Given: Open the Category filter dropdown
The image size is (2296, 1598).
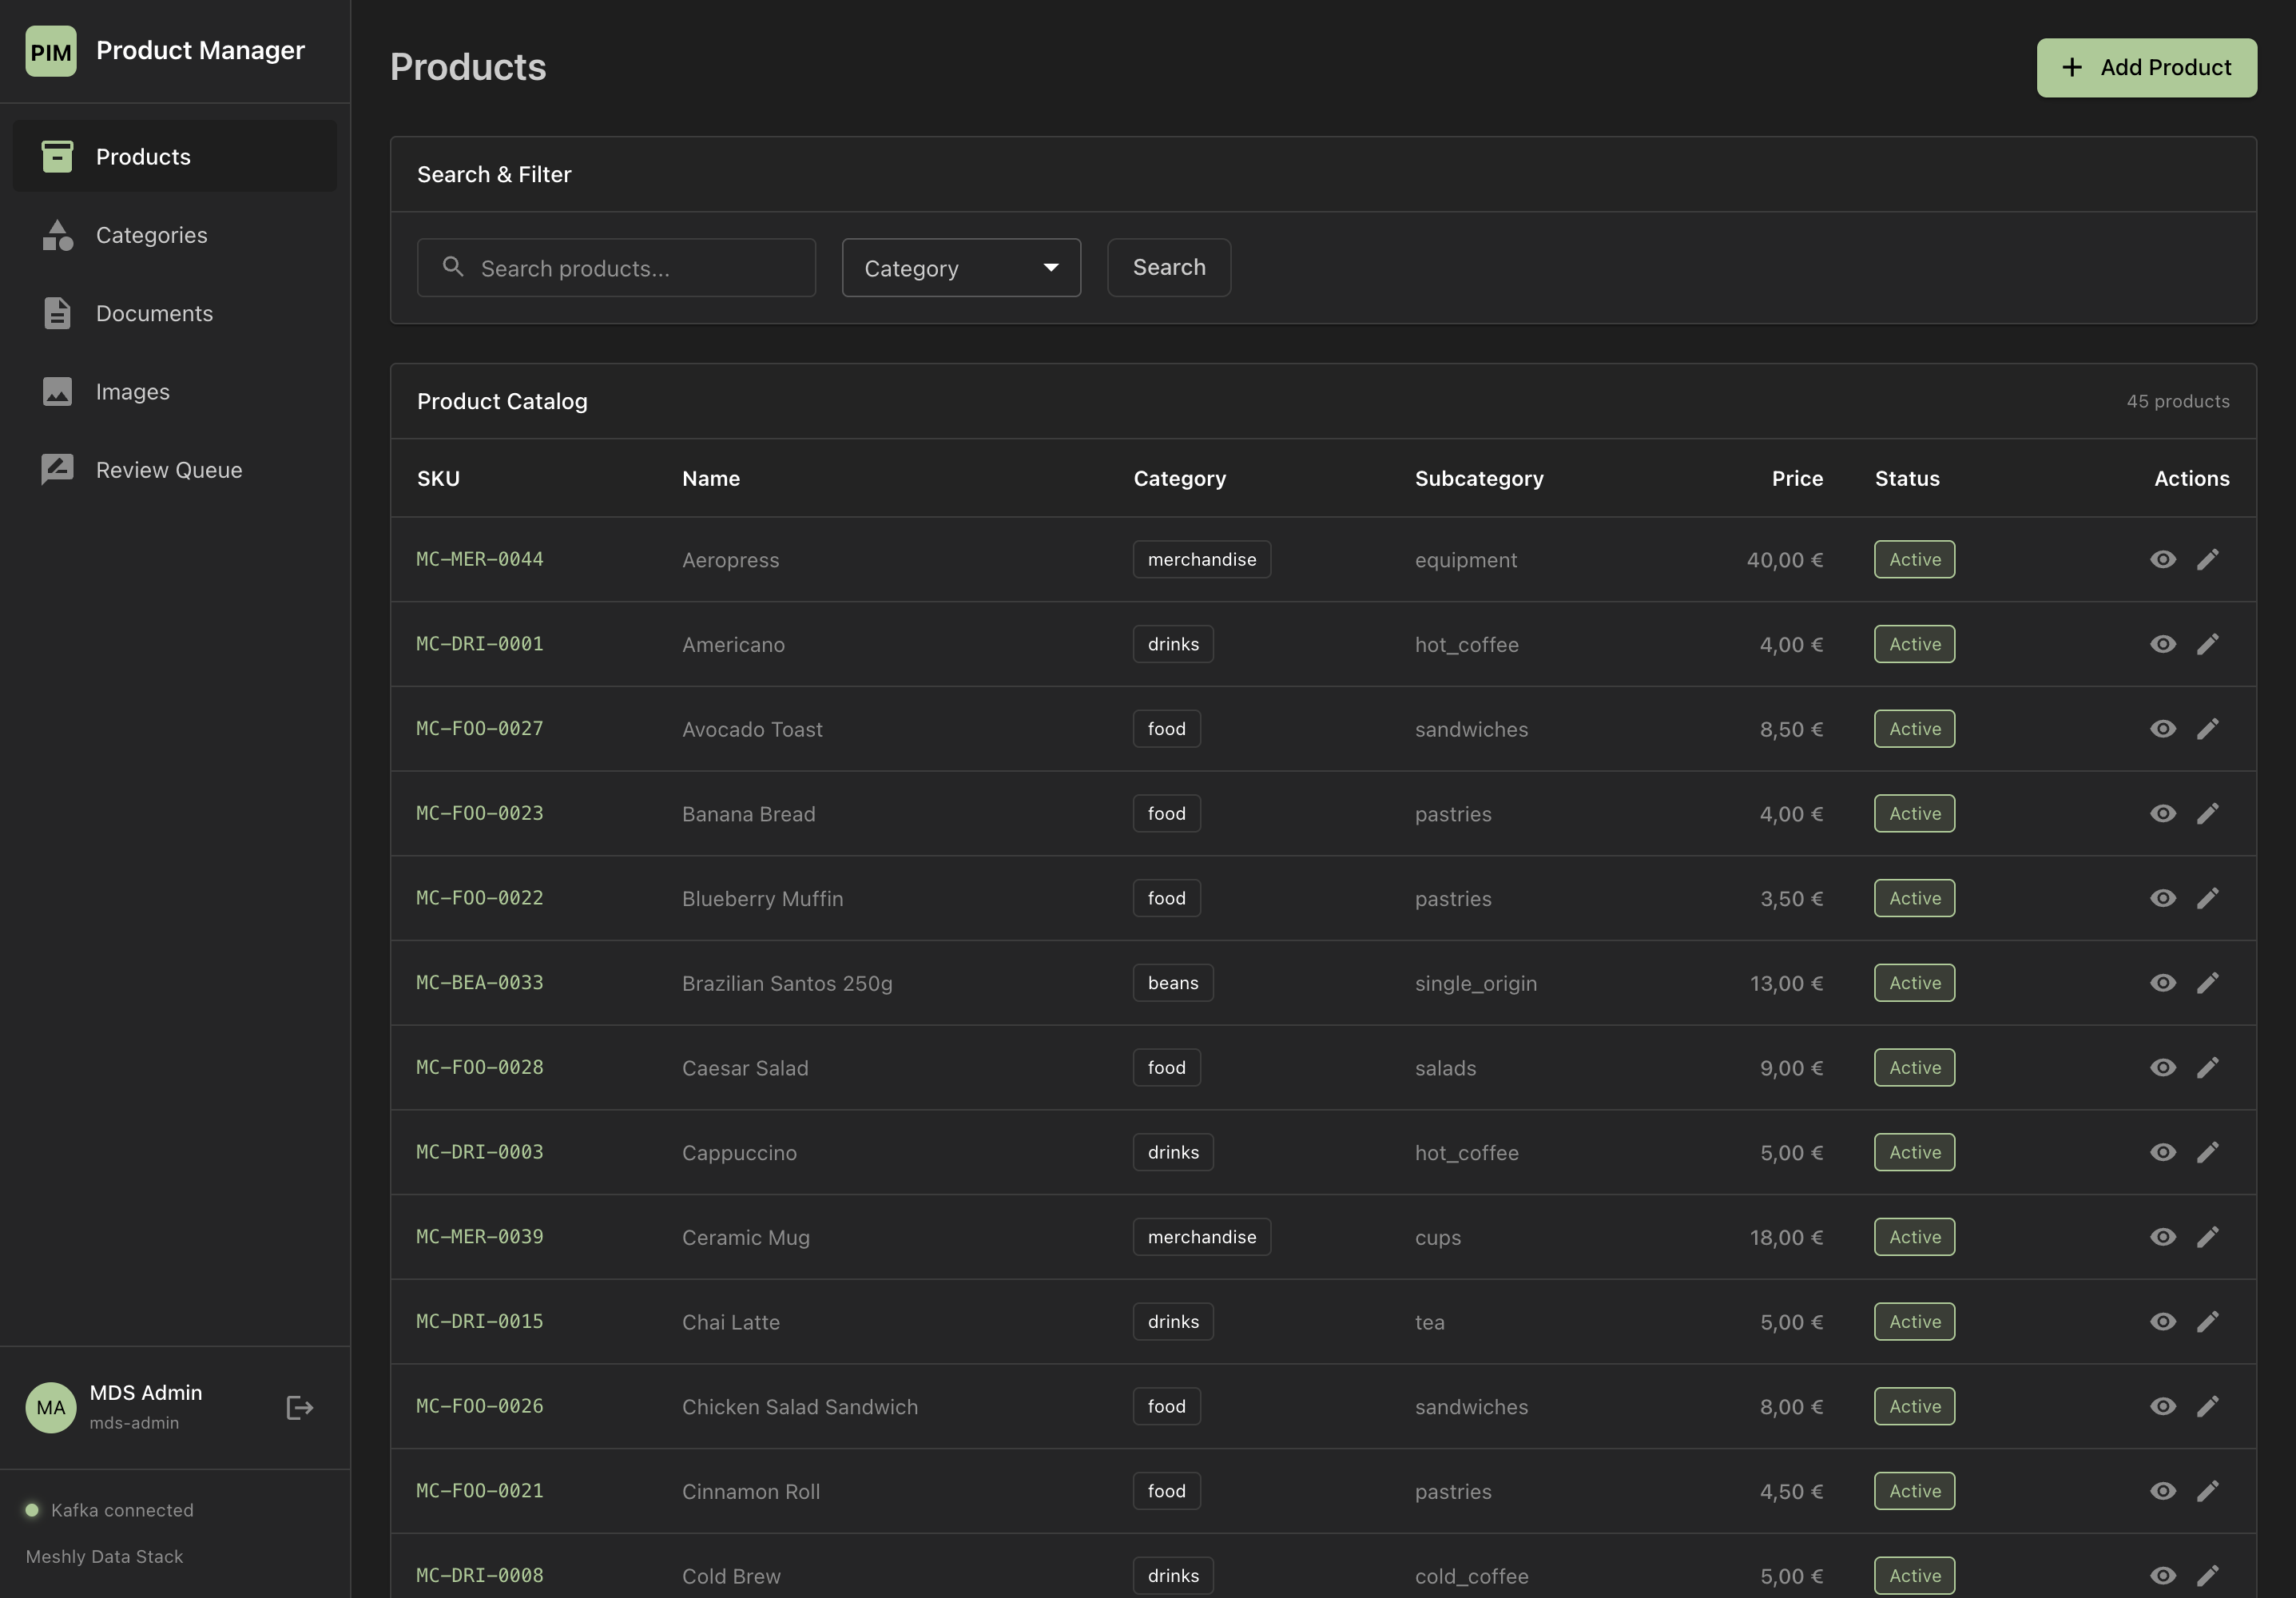Looking at the screenshot, I should [x=961, y=267].
